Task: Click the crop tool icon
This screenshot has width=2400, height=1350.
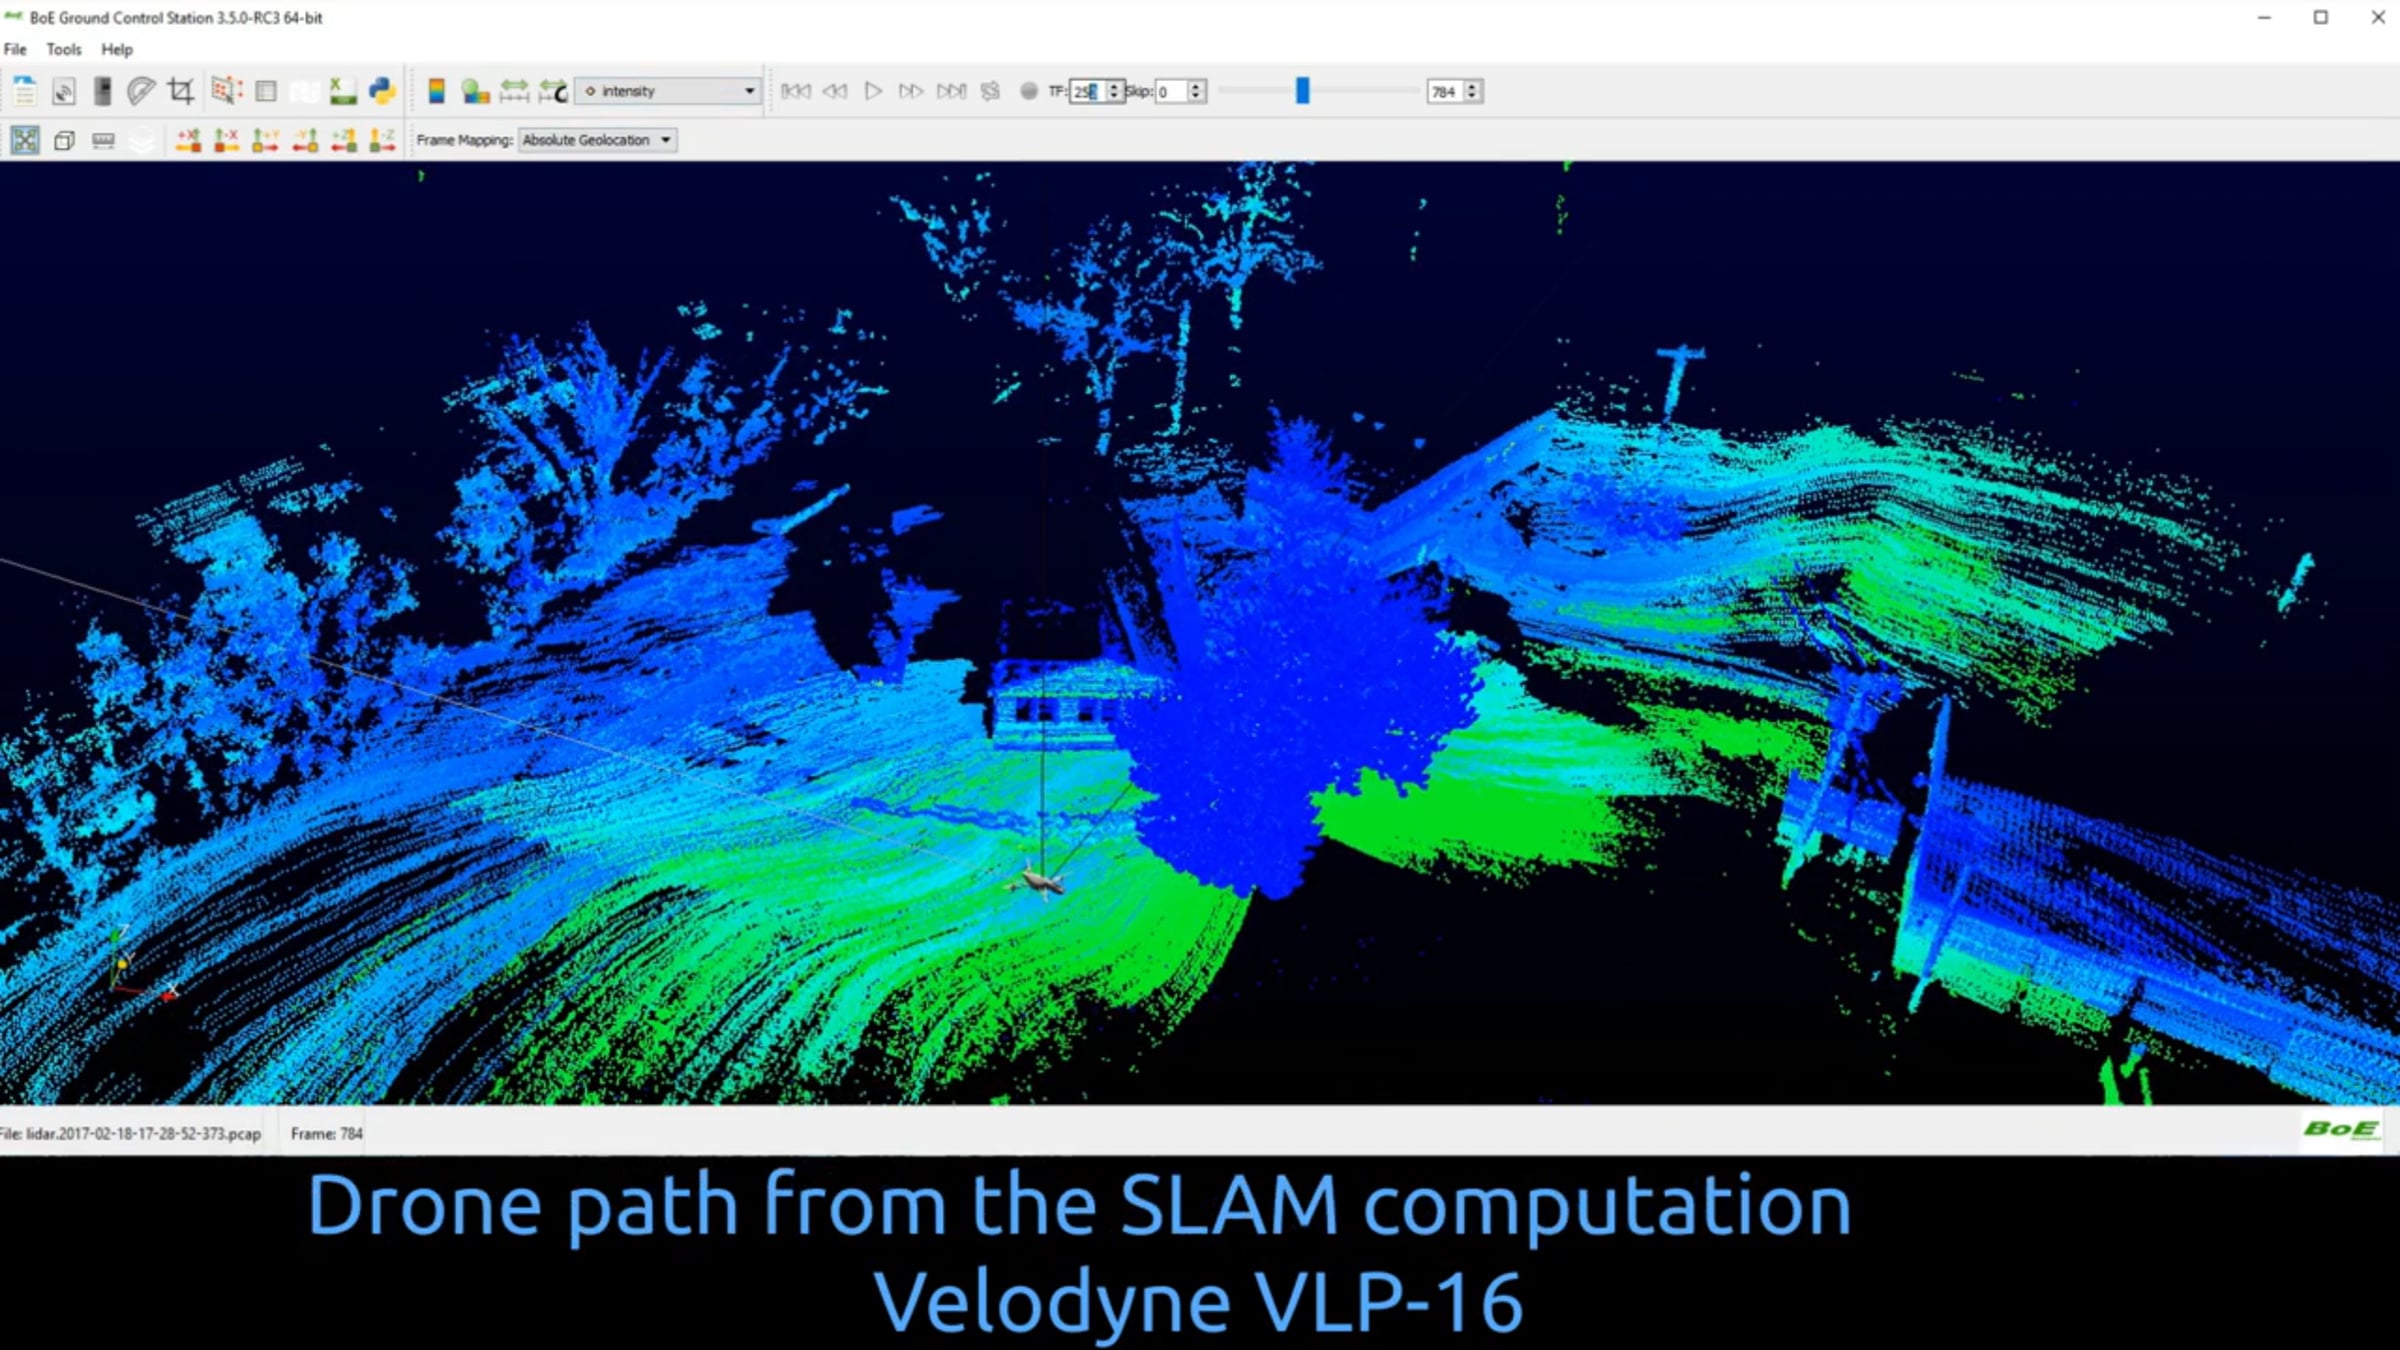Action: pos(181,91)
